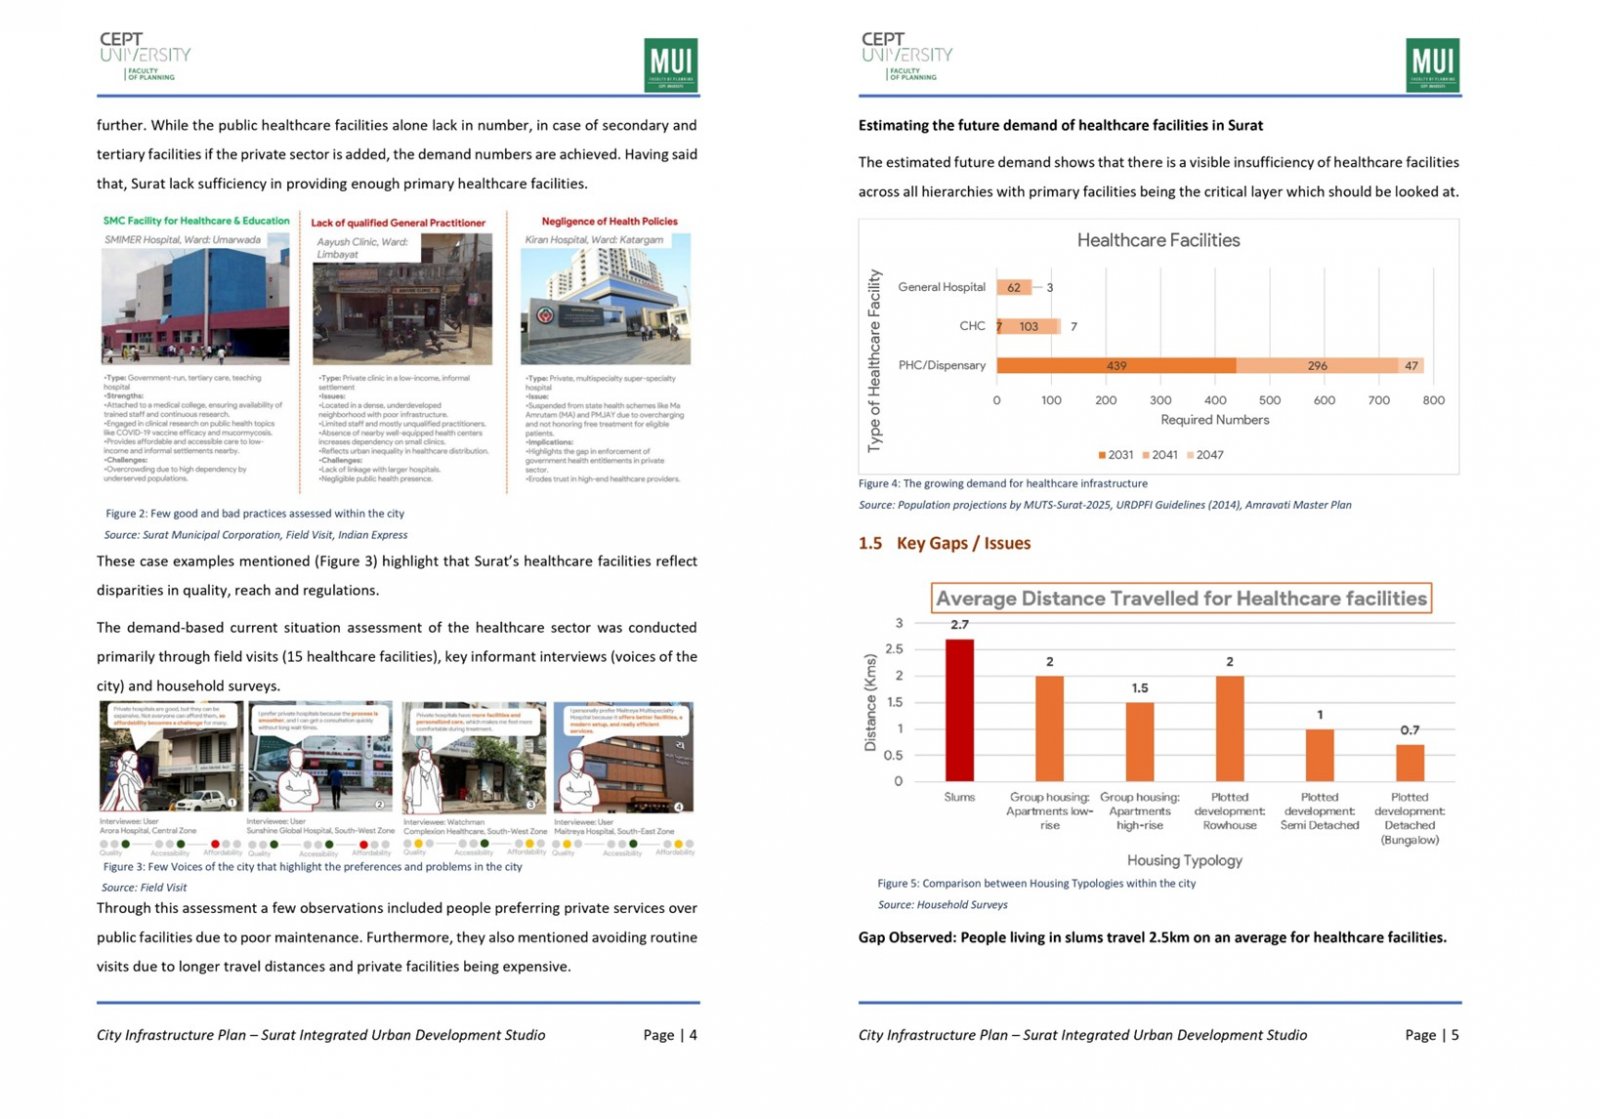
Task: Click the Figure 2 caption text
Action: click(255, 513)
